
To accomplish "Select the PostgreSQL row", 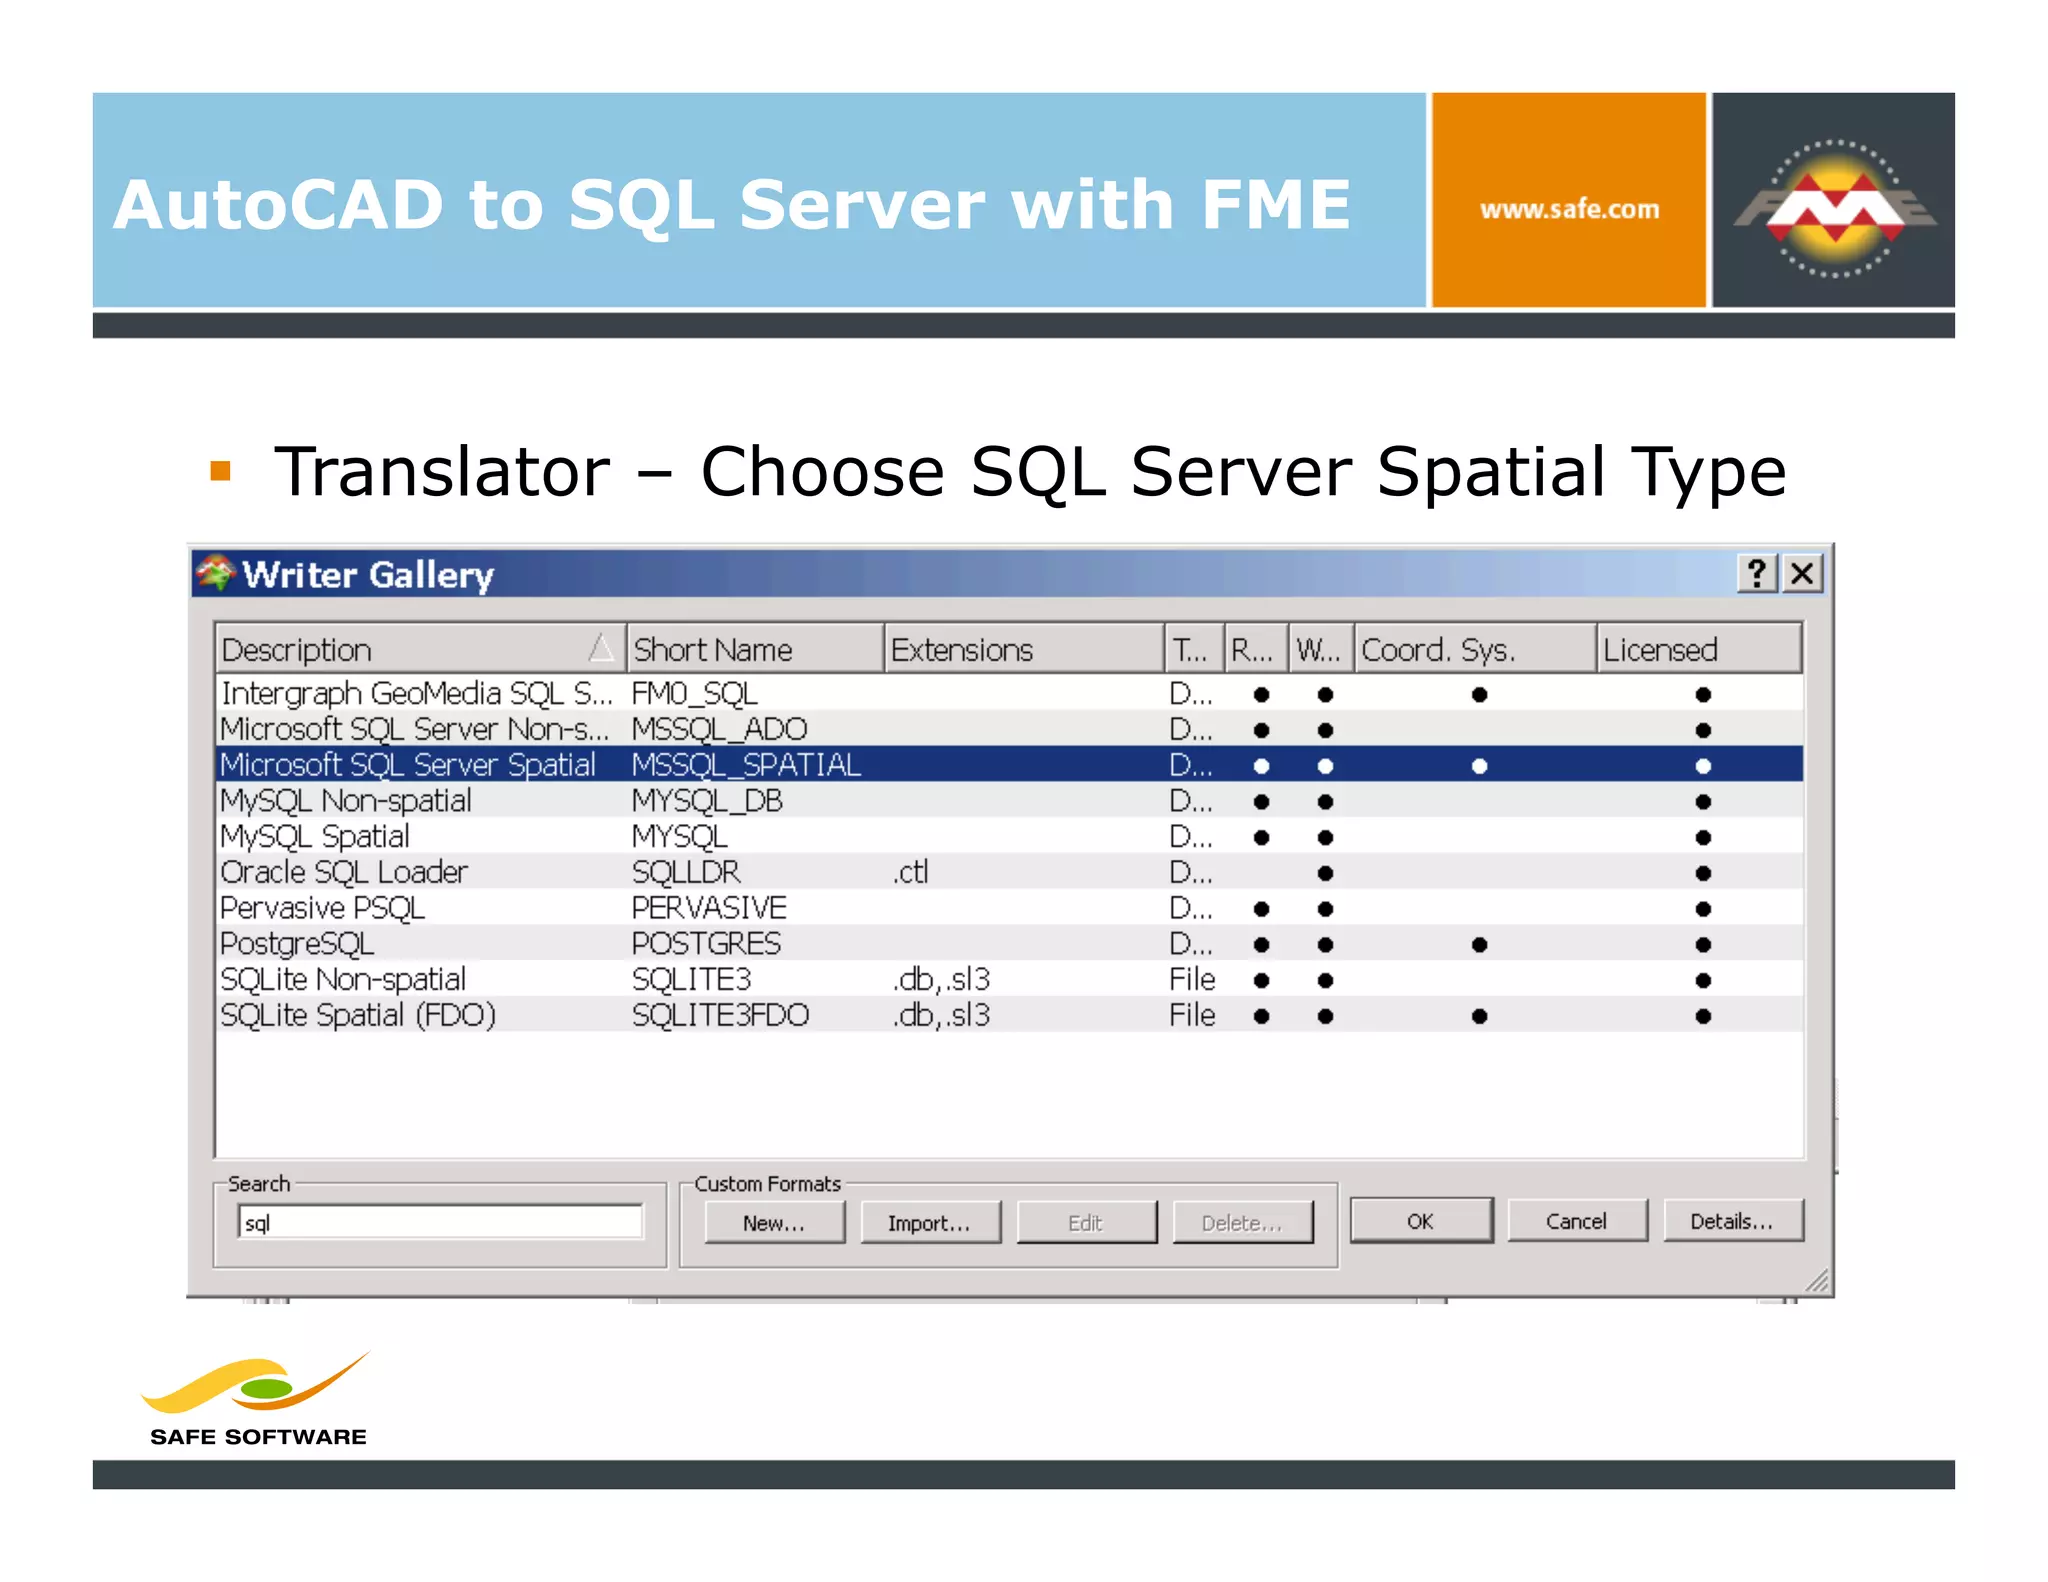I will point(1010,943).
